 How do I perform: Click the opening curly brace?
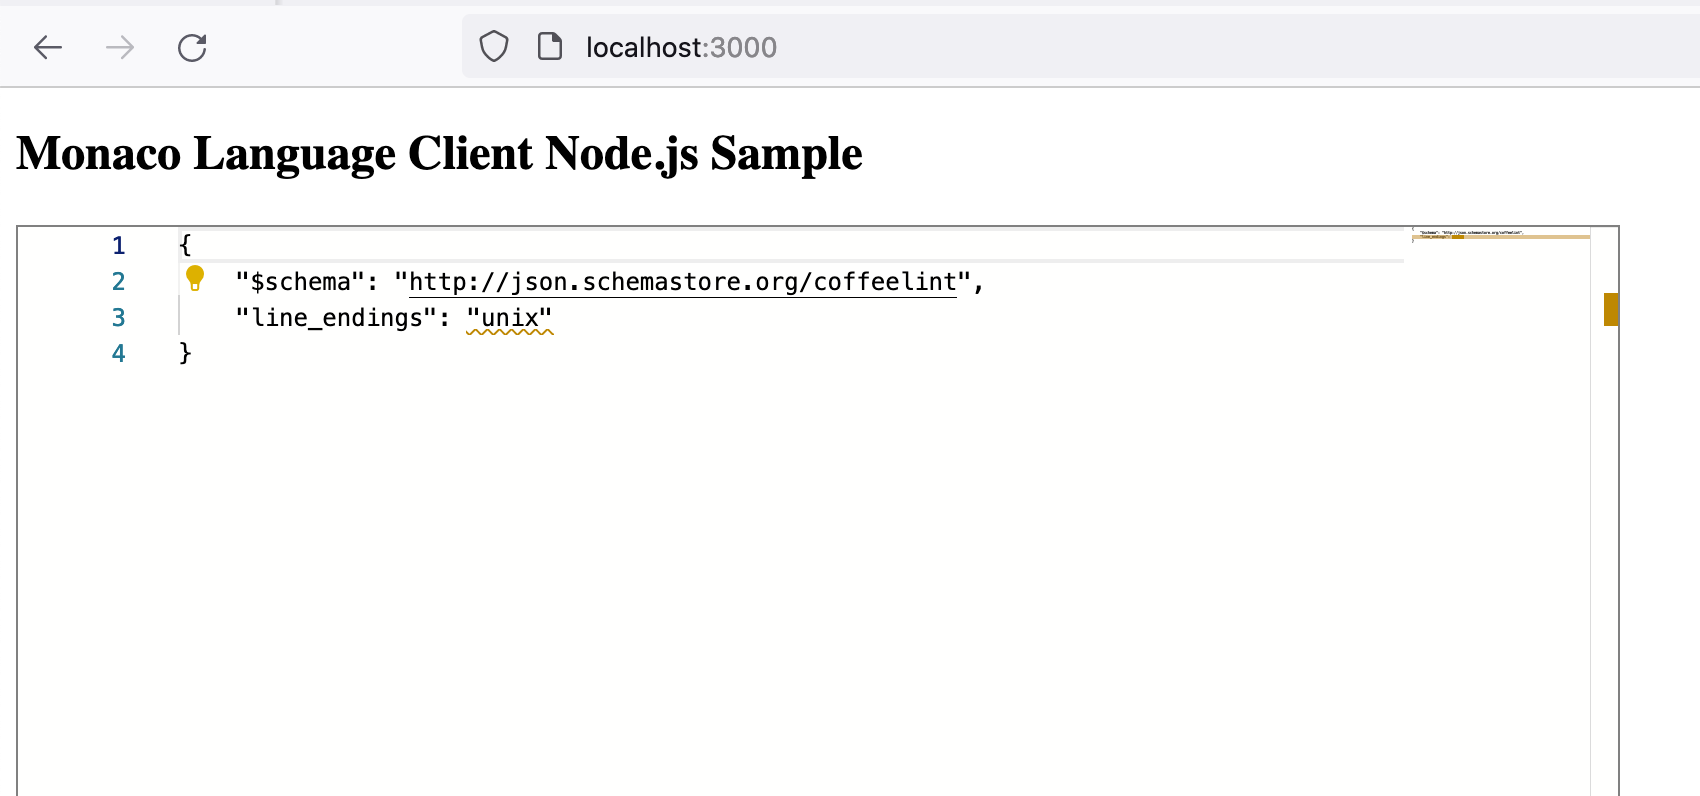pos(185,246)
